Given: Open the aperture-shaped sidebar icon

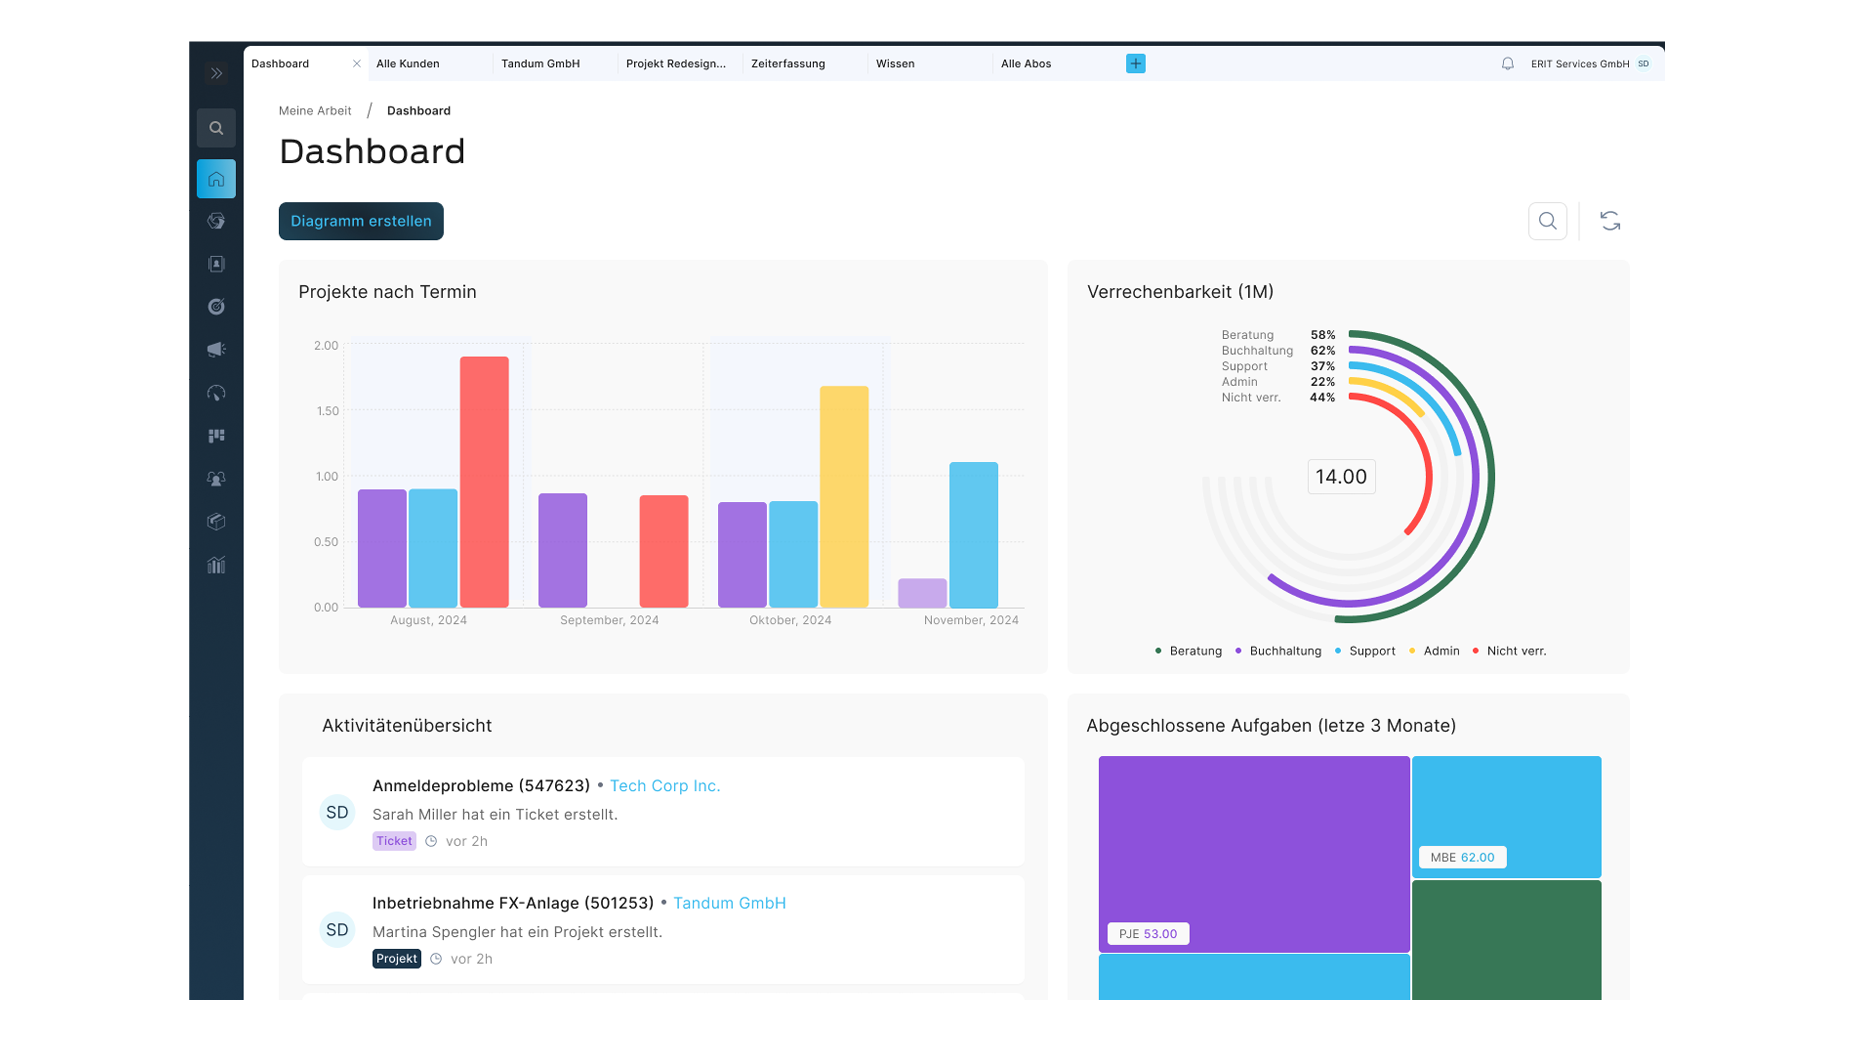Looking at the screenshot, I should [x=216, y=221].
